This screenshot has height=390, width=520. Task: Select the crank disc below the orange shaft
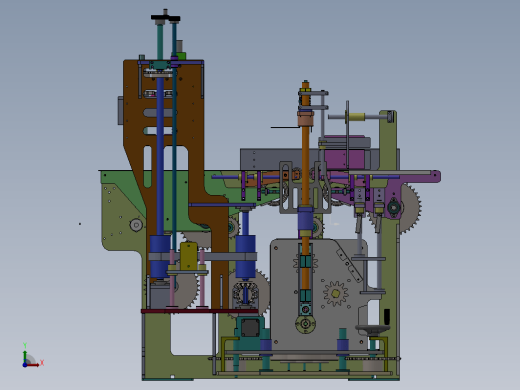(x=305, y=324)
